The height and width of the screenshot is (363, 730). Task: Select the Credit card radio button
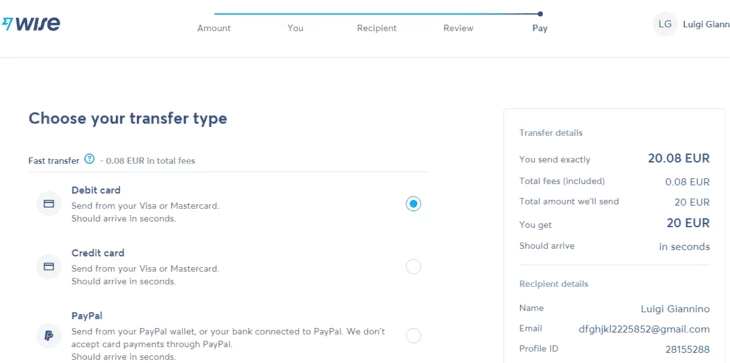(x=413, y=267)
